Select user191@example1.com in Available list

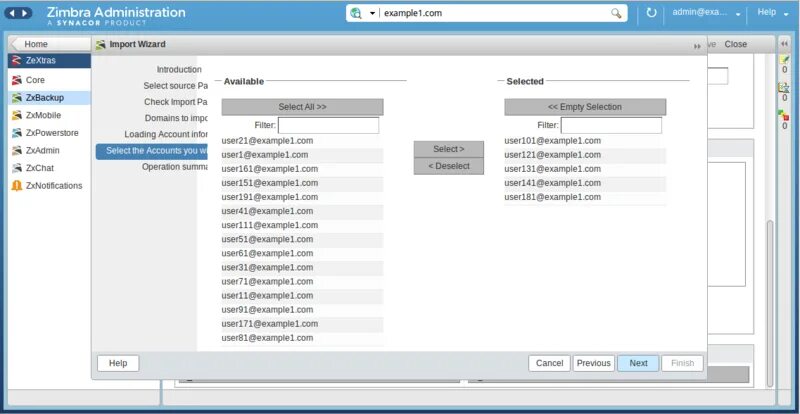pos(303,197)
